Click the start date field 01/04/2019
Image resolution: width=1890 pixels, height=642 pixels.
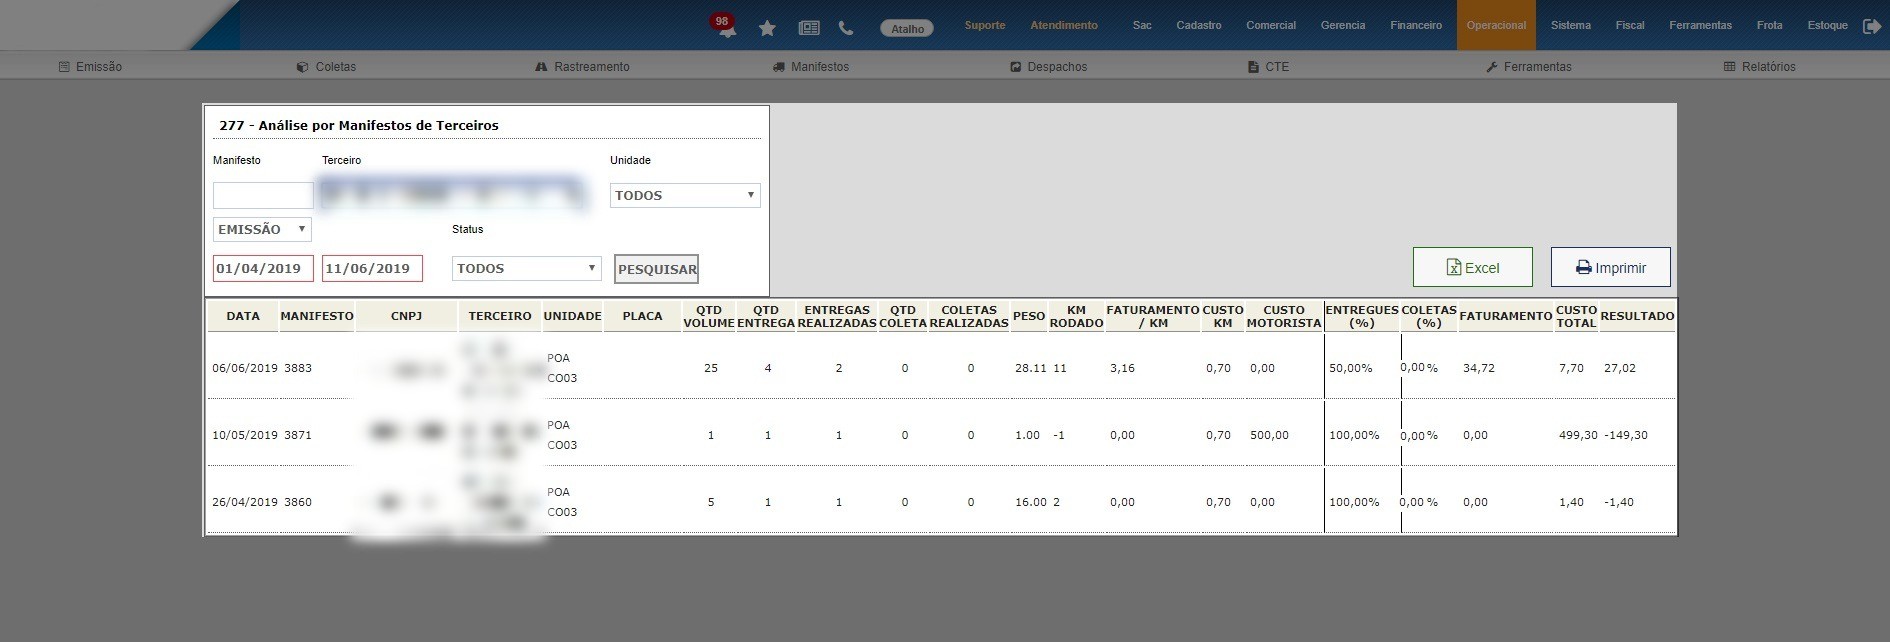click(263, 268)
